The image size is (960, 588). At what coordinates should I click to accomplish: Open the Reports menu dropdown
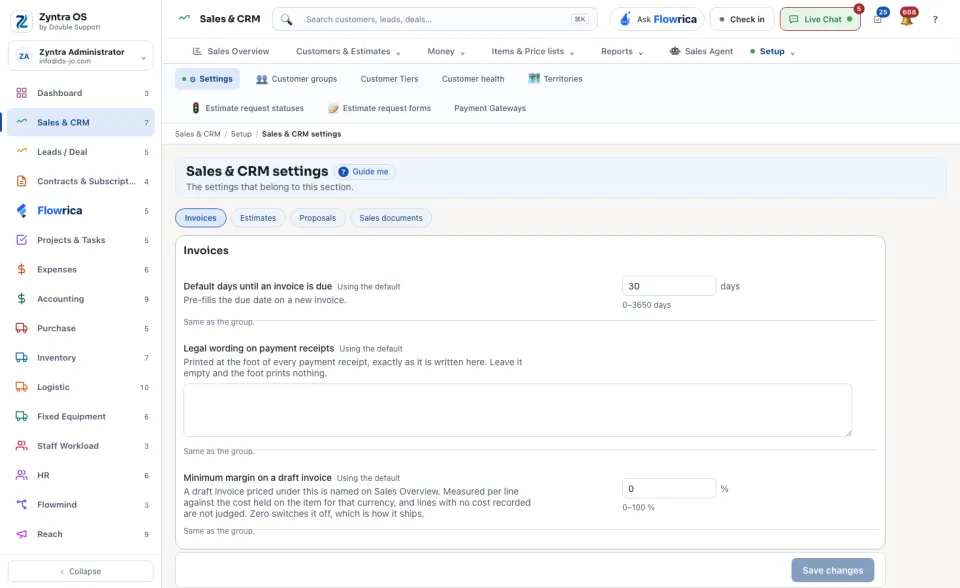622,51
